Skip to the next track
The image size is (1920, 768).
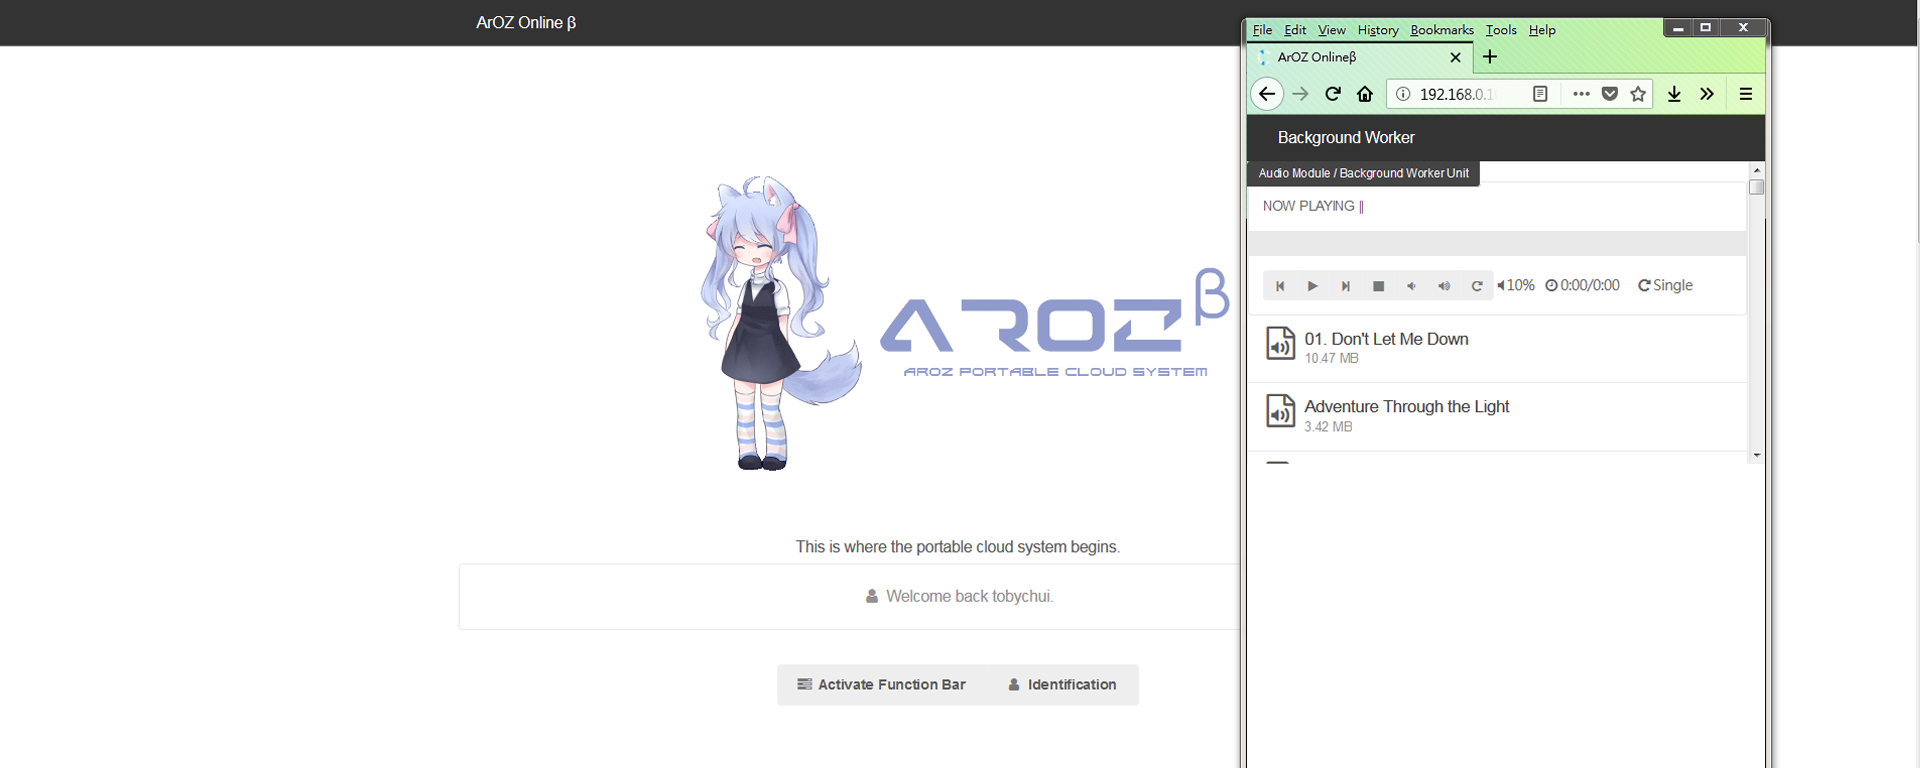1346,286
